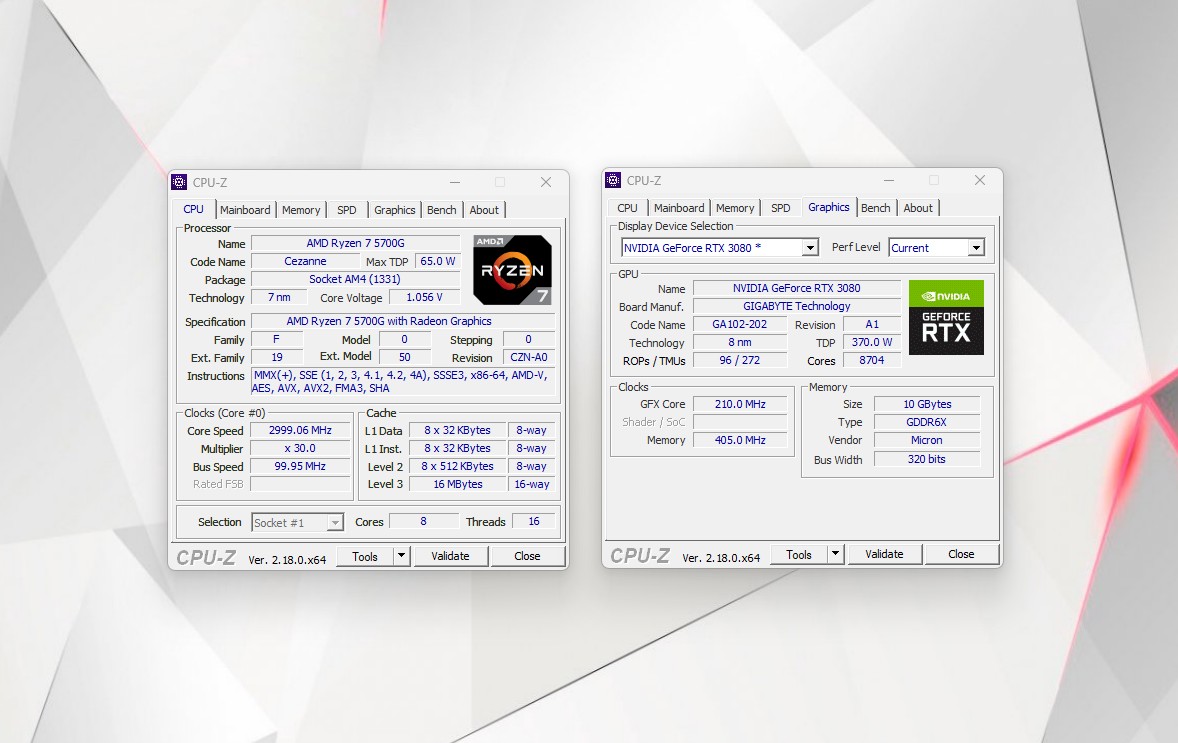
Task: Close the right CPU-Z window with X
Action: click(980, 180)
